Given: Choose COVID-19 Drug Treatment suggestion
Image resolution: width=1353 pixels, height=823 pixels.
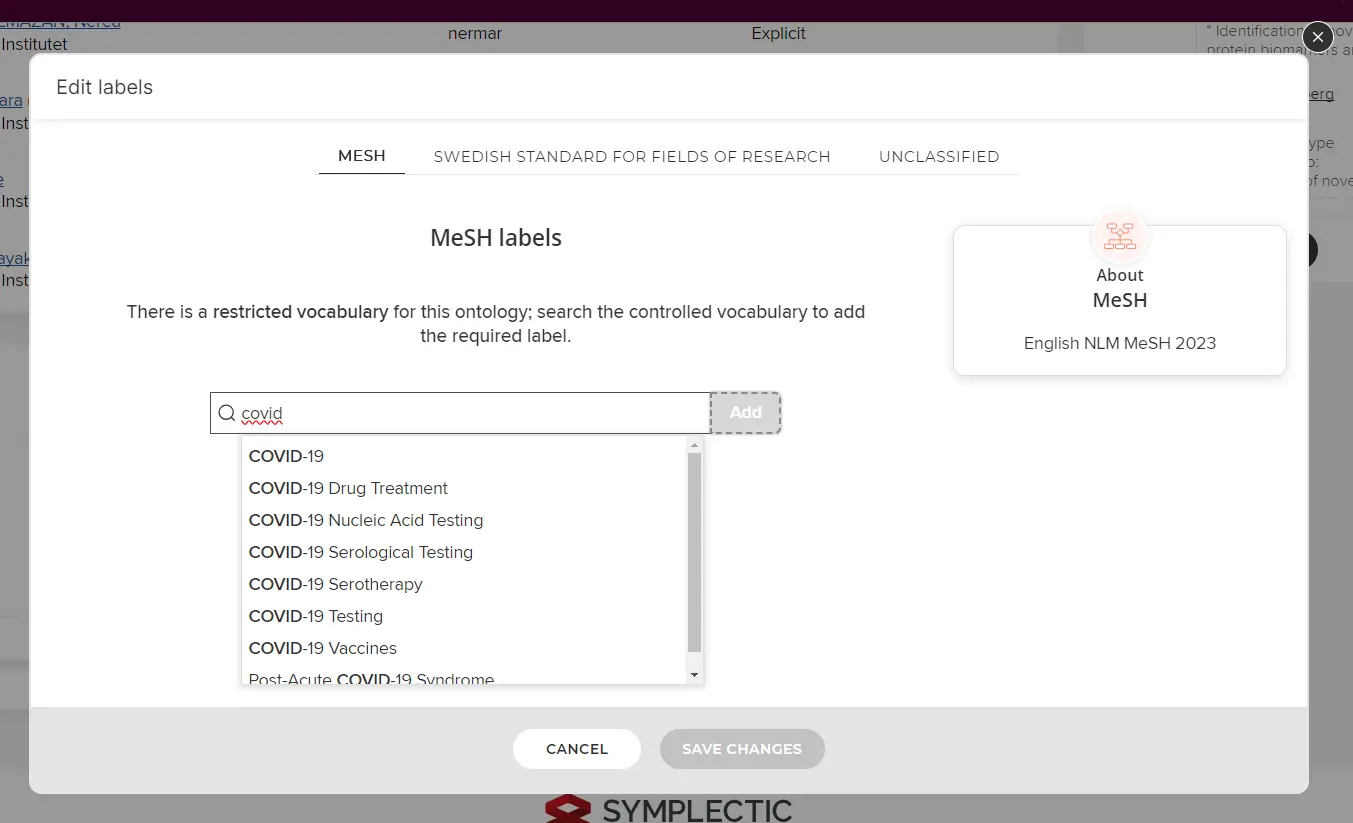Looking at the screenshot, I should pos(348,488).
